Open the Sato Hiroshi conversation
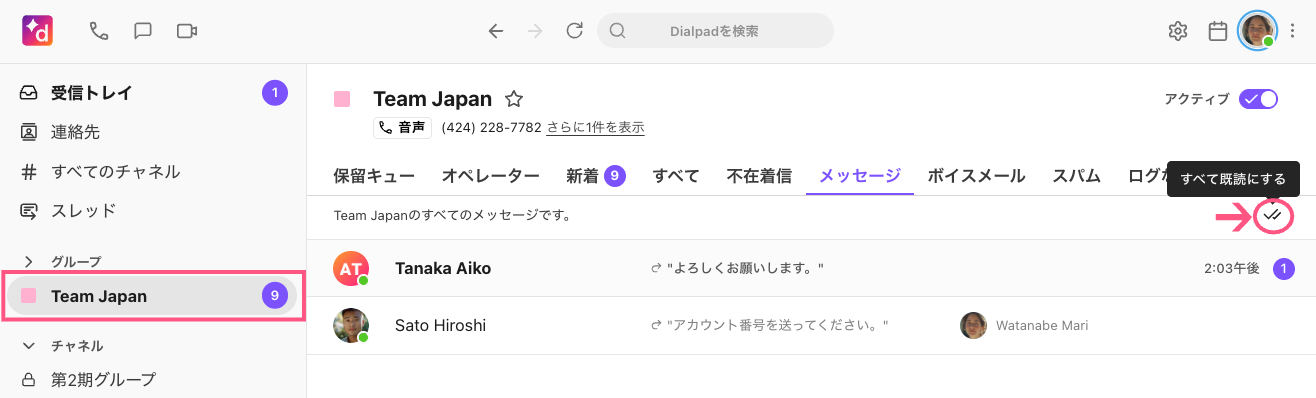The image size is (1316, 398). click(811, 325)
